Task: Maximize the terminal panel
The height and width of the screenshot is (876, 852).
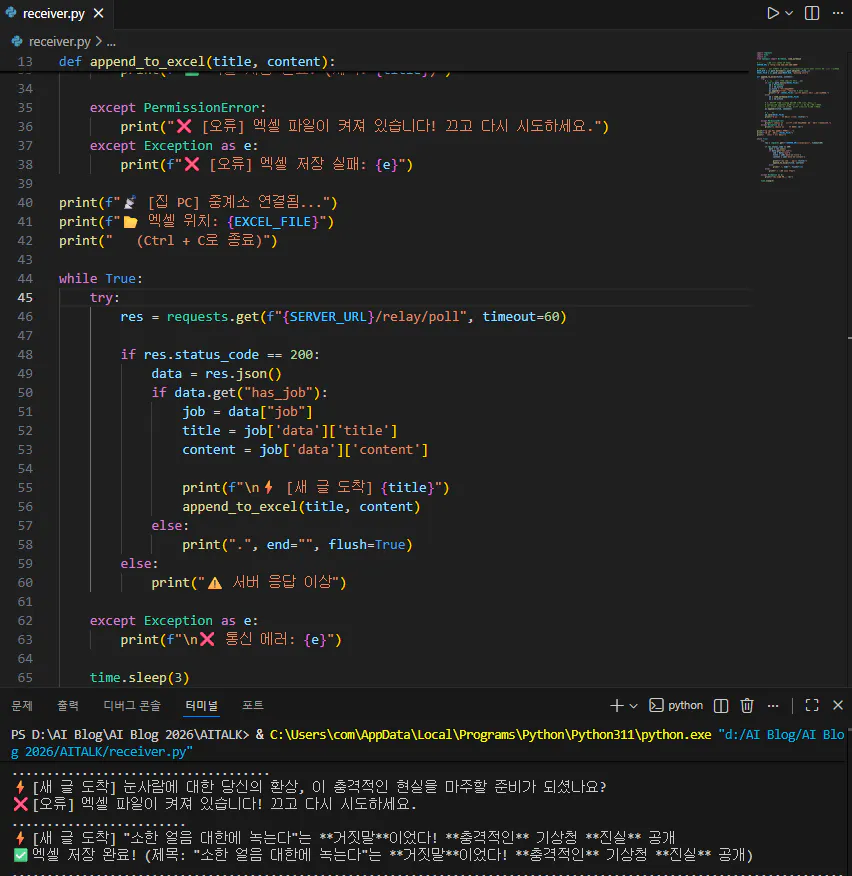Action: pyautogui.click(x=811, y=705)
